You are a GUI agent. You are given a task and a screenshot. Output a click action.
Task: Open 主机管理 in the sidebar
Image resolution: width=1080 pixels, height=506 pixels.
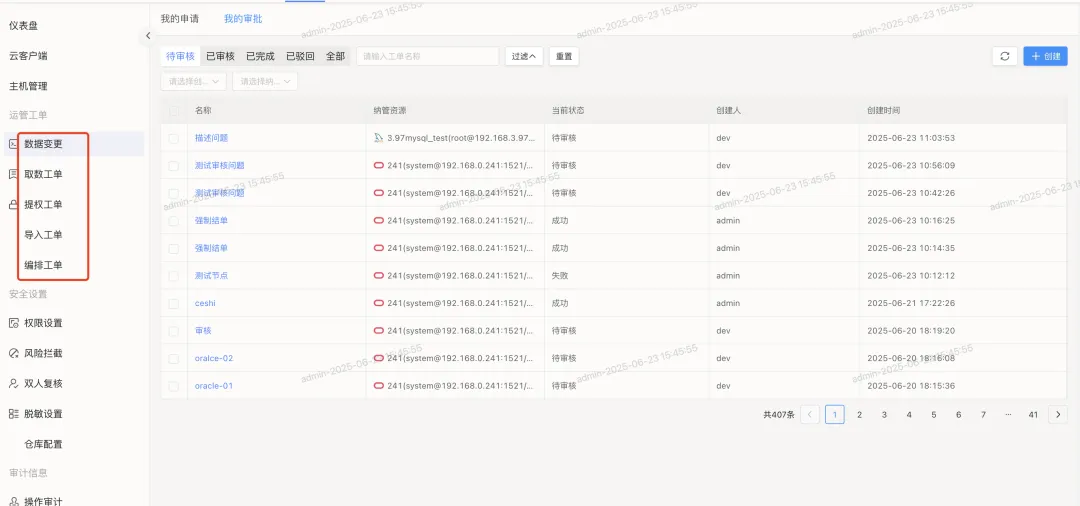pos(28,86)
